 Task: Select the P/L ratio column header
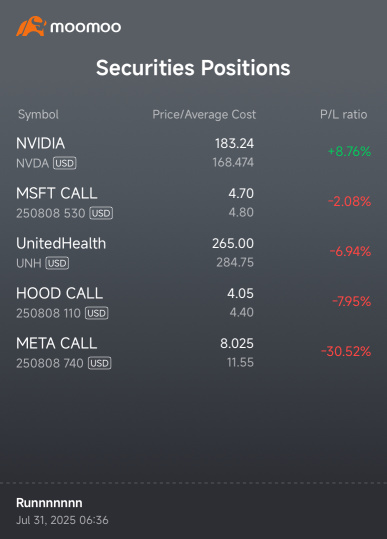click(x=344, y=114)
